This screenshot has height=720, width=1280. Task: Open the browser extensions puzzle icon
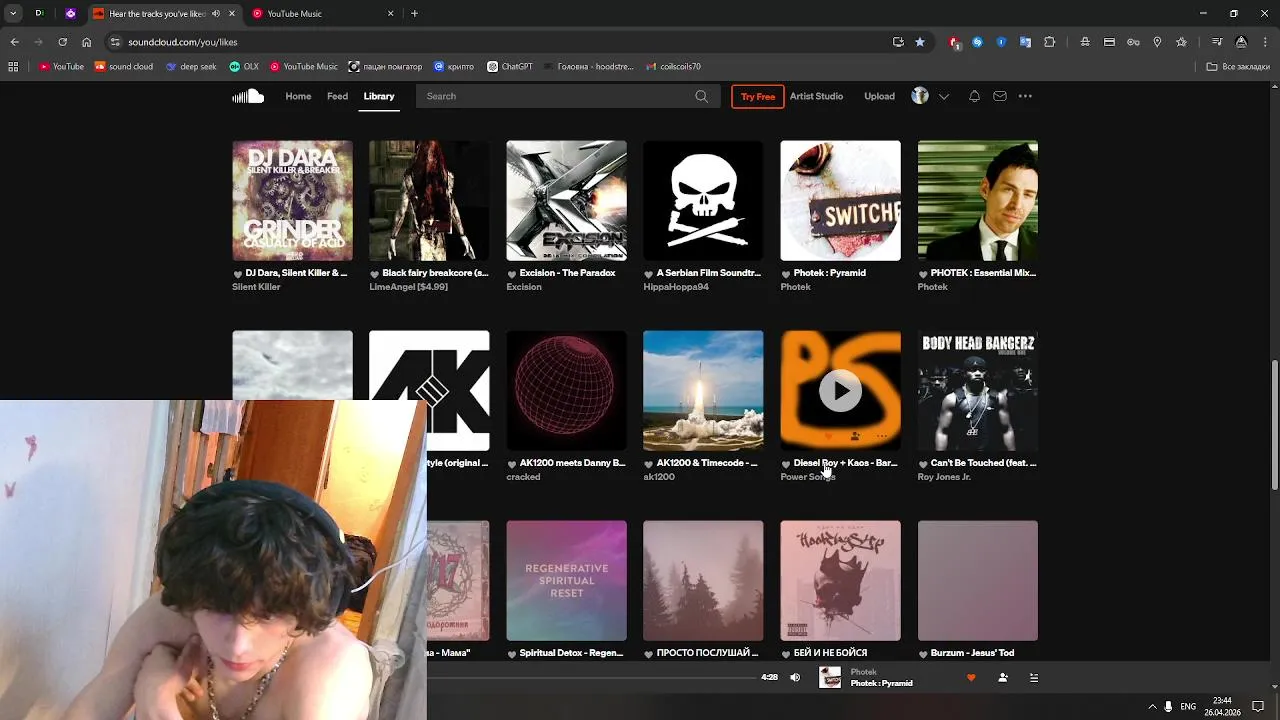coord(1049,42)
